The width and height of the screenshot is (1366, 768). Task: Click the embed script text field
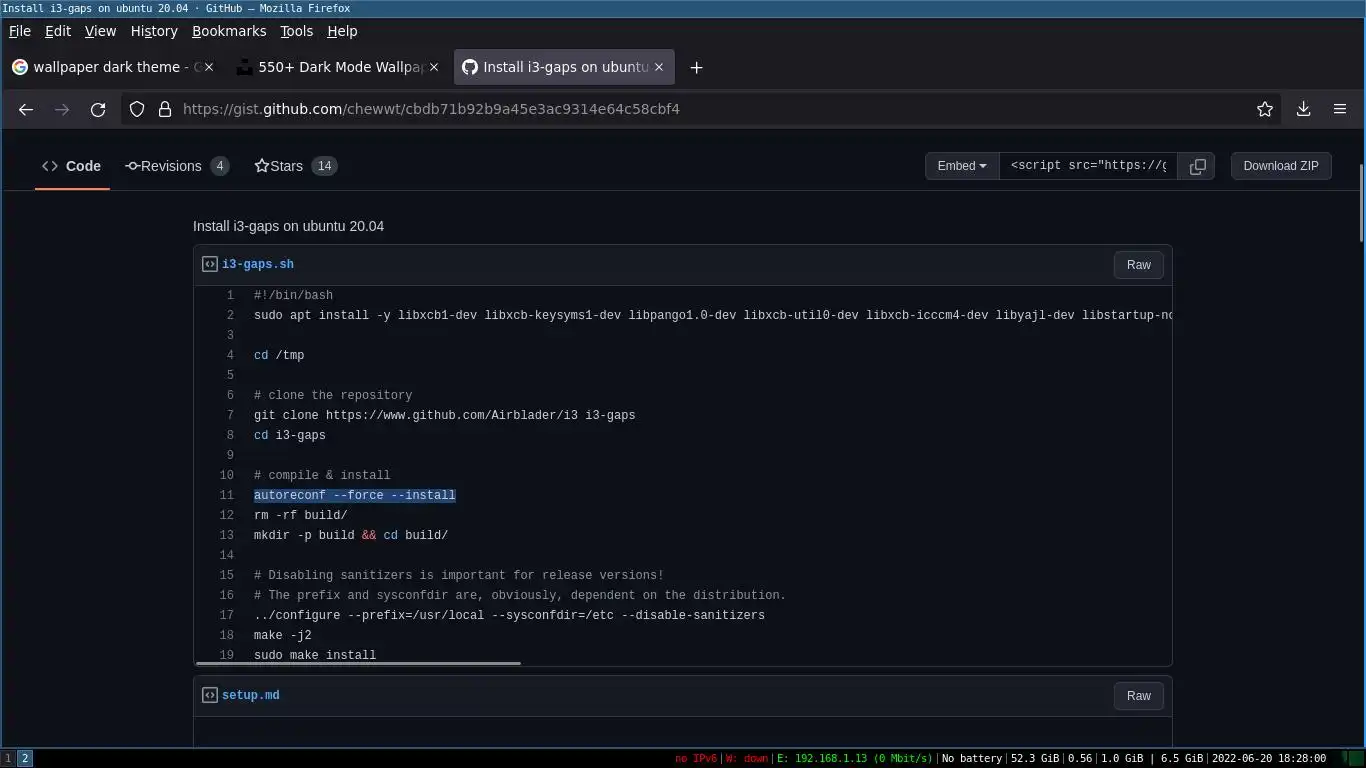1088,166
